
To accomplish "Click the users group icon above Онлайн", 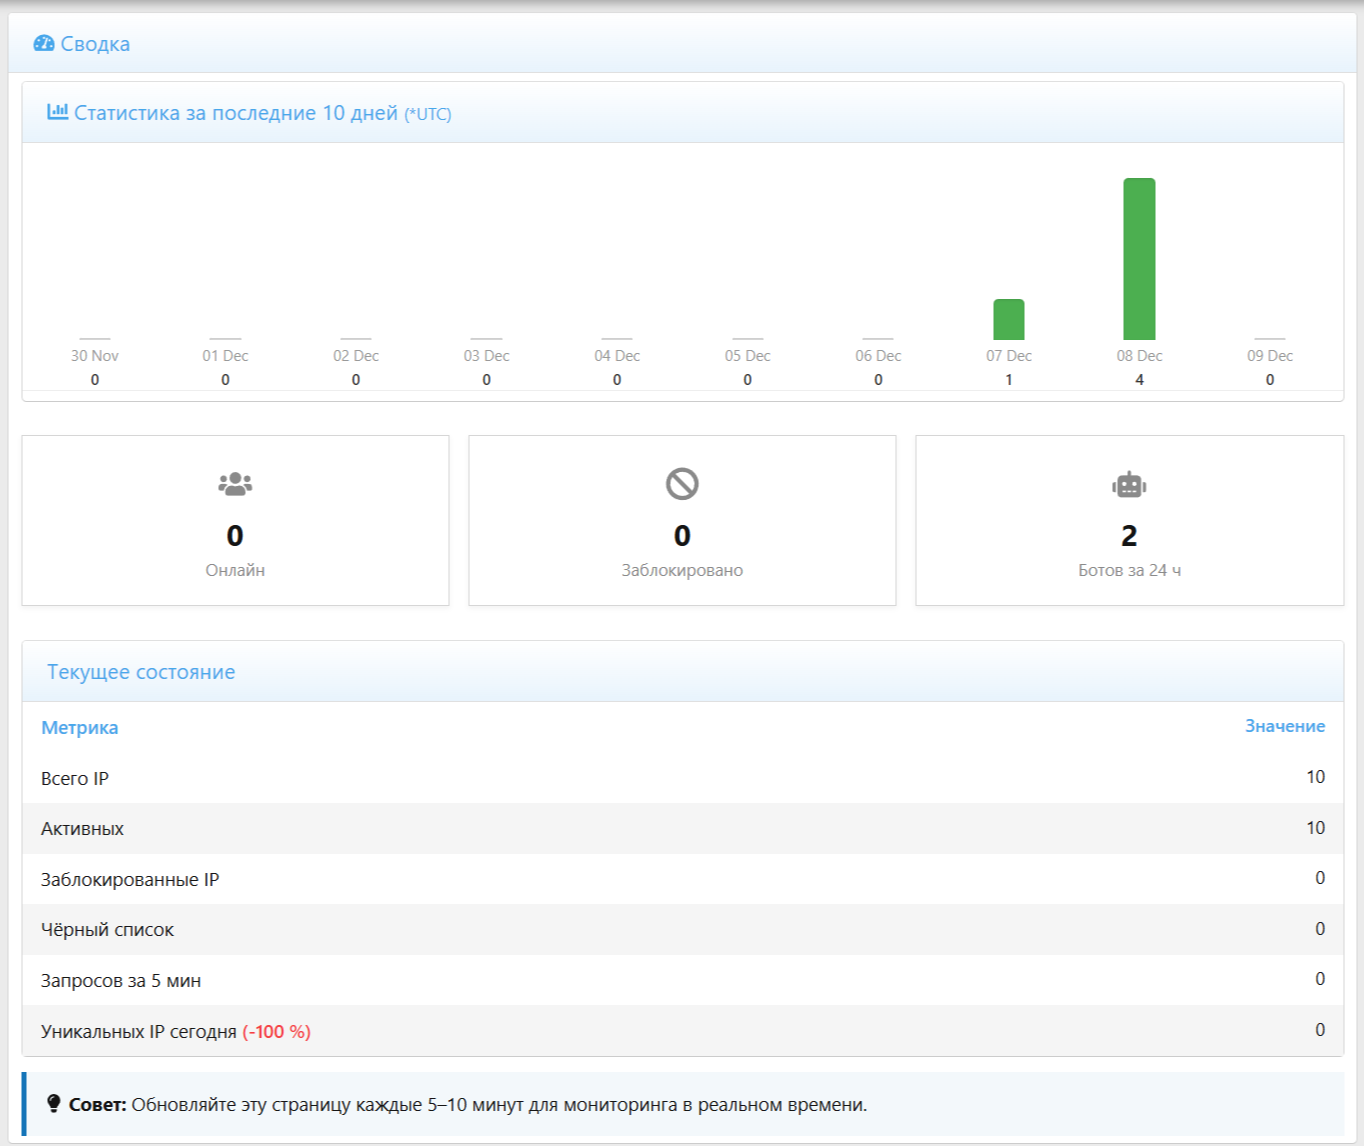I will click(x=235, y=484).
